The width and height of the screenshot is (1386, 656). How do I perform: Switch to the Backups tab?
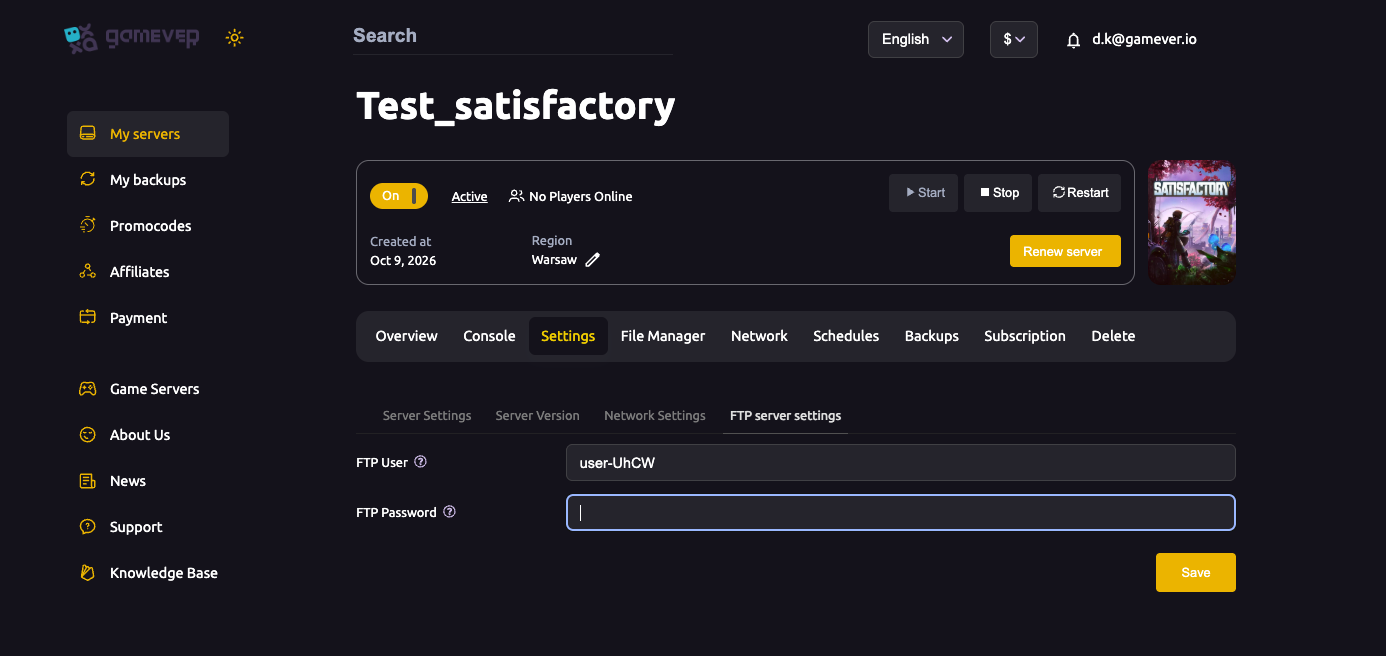coord(932,336)
